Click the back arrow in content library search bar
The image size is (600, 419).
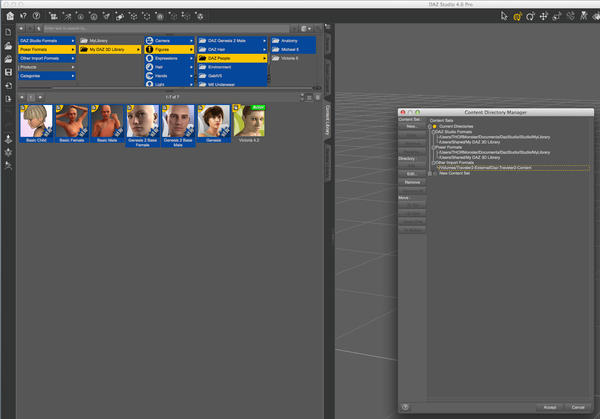coord(21,28)
